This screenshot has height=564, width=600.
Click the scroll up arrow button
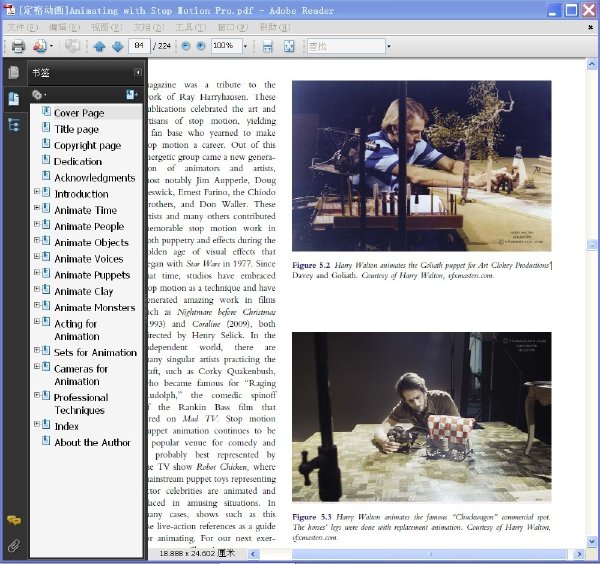click(592, 64)
